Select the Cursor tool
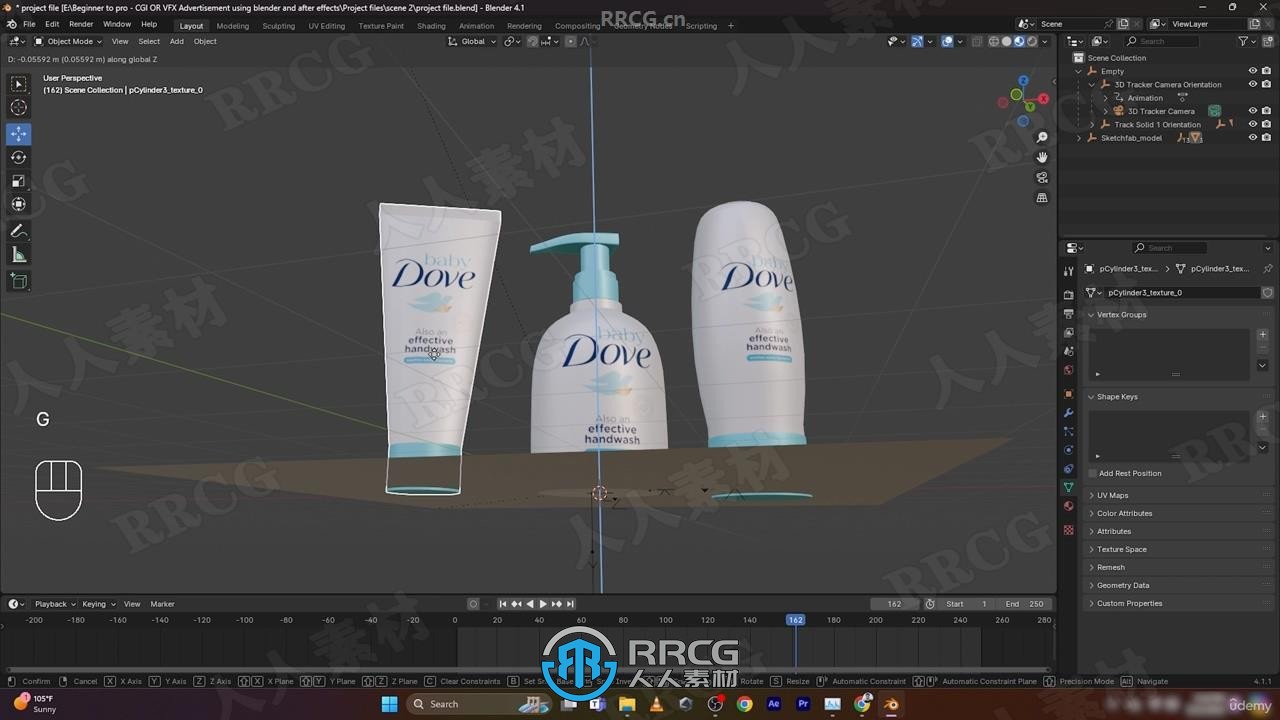The width and height of the screenshot is (1280, 720). (19, 107)
